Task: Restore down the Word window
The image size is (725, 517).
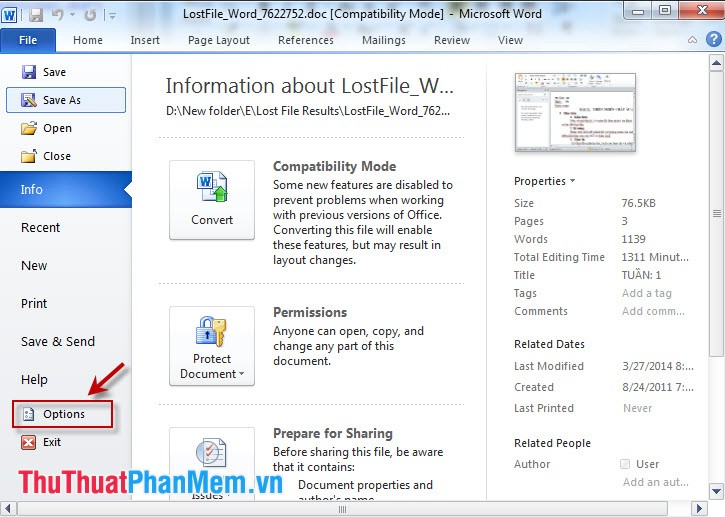Action: tap(664, 10)
